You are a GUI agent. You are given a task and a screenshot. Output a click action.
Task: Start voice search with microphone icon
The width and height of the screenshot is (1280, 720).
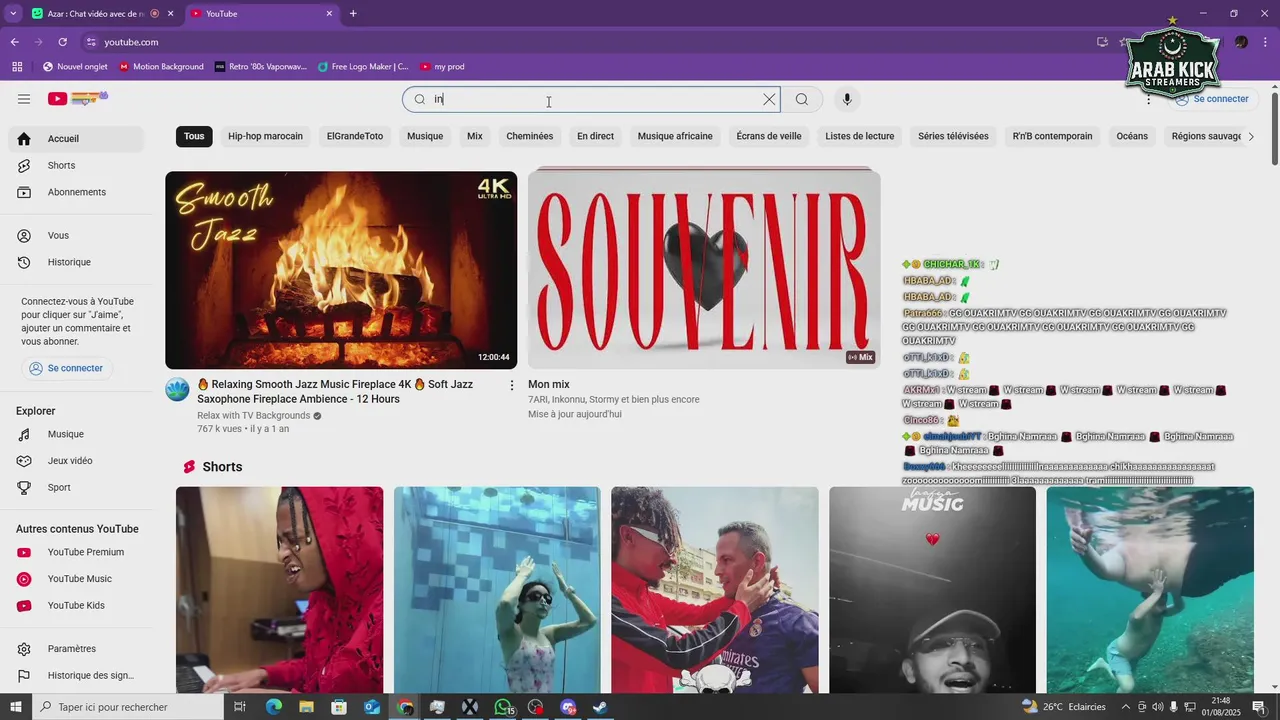pos(847,99)
